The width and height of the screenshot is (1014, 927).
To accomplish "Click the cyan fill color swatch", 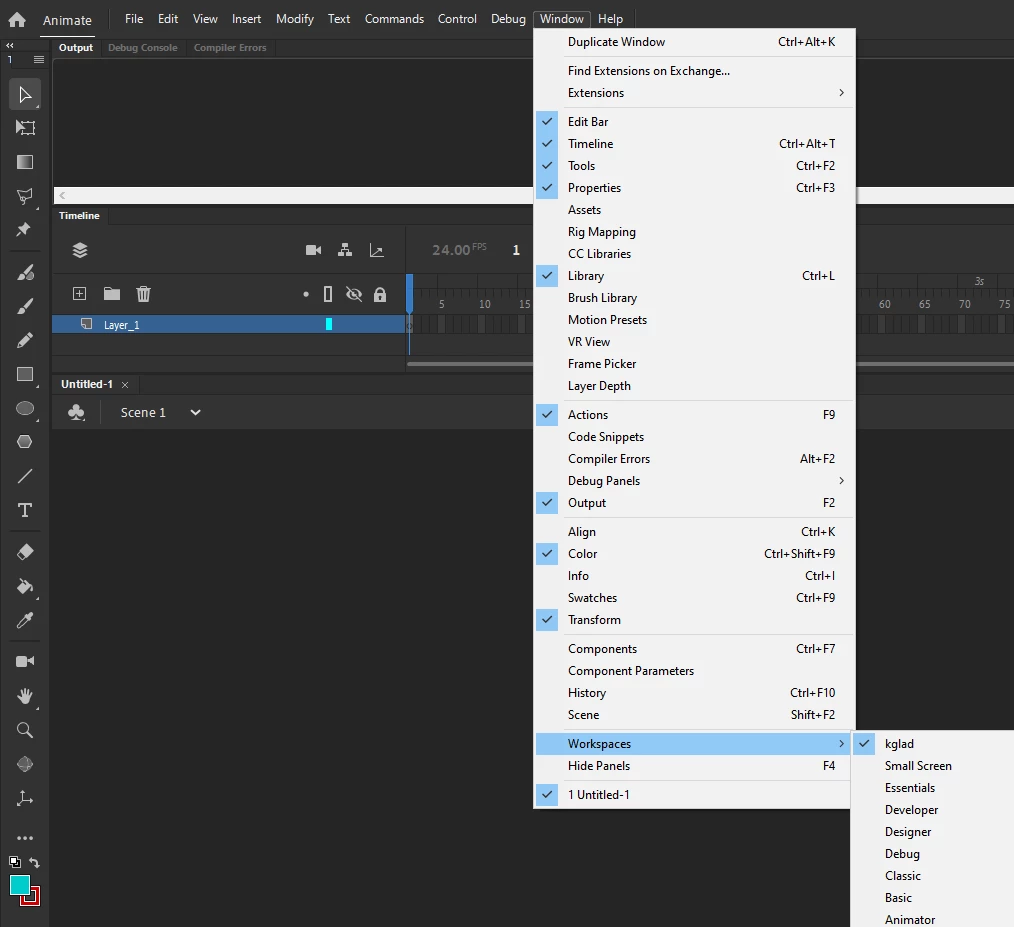I will (19, 884).
